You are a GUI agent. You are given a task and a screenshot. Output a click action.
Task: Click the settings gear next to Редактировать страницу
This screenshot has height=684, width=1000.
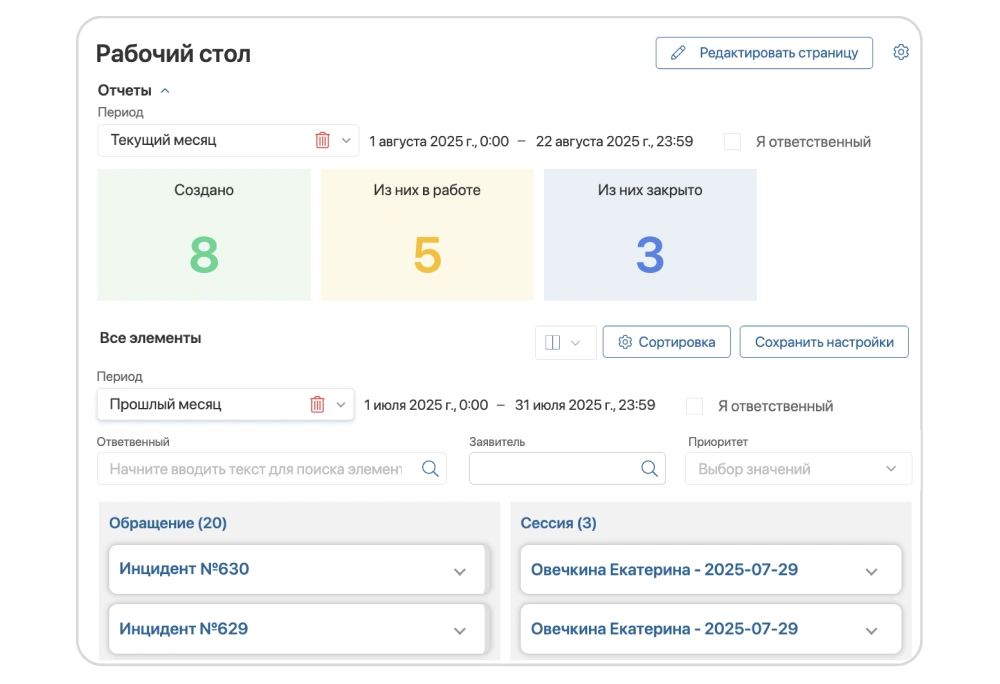point(901,52)
